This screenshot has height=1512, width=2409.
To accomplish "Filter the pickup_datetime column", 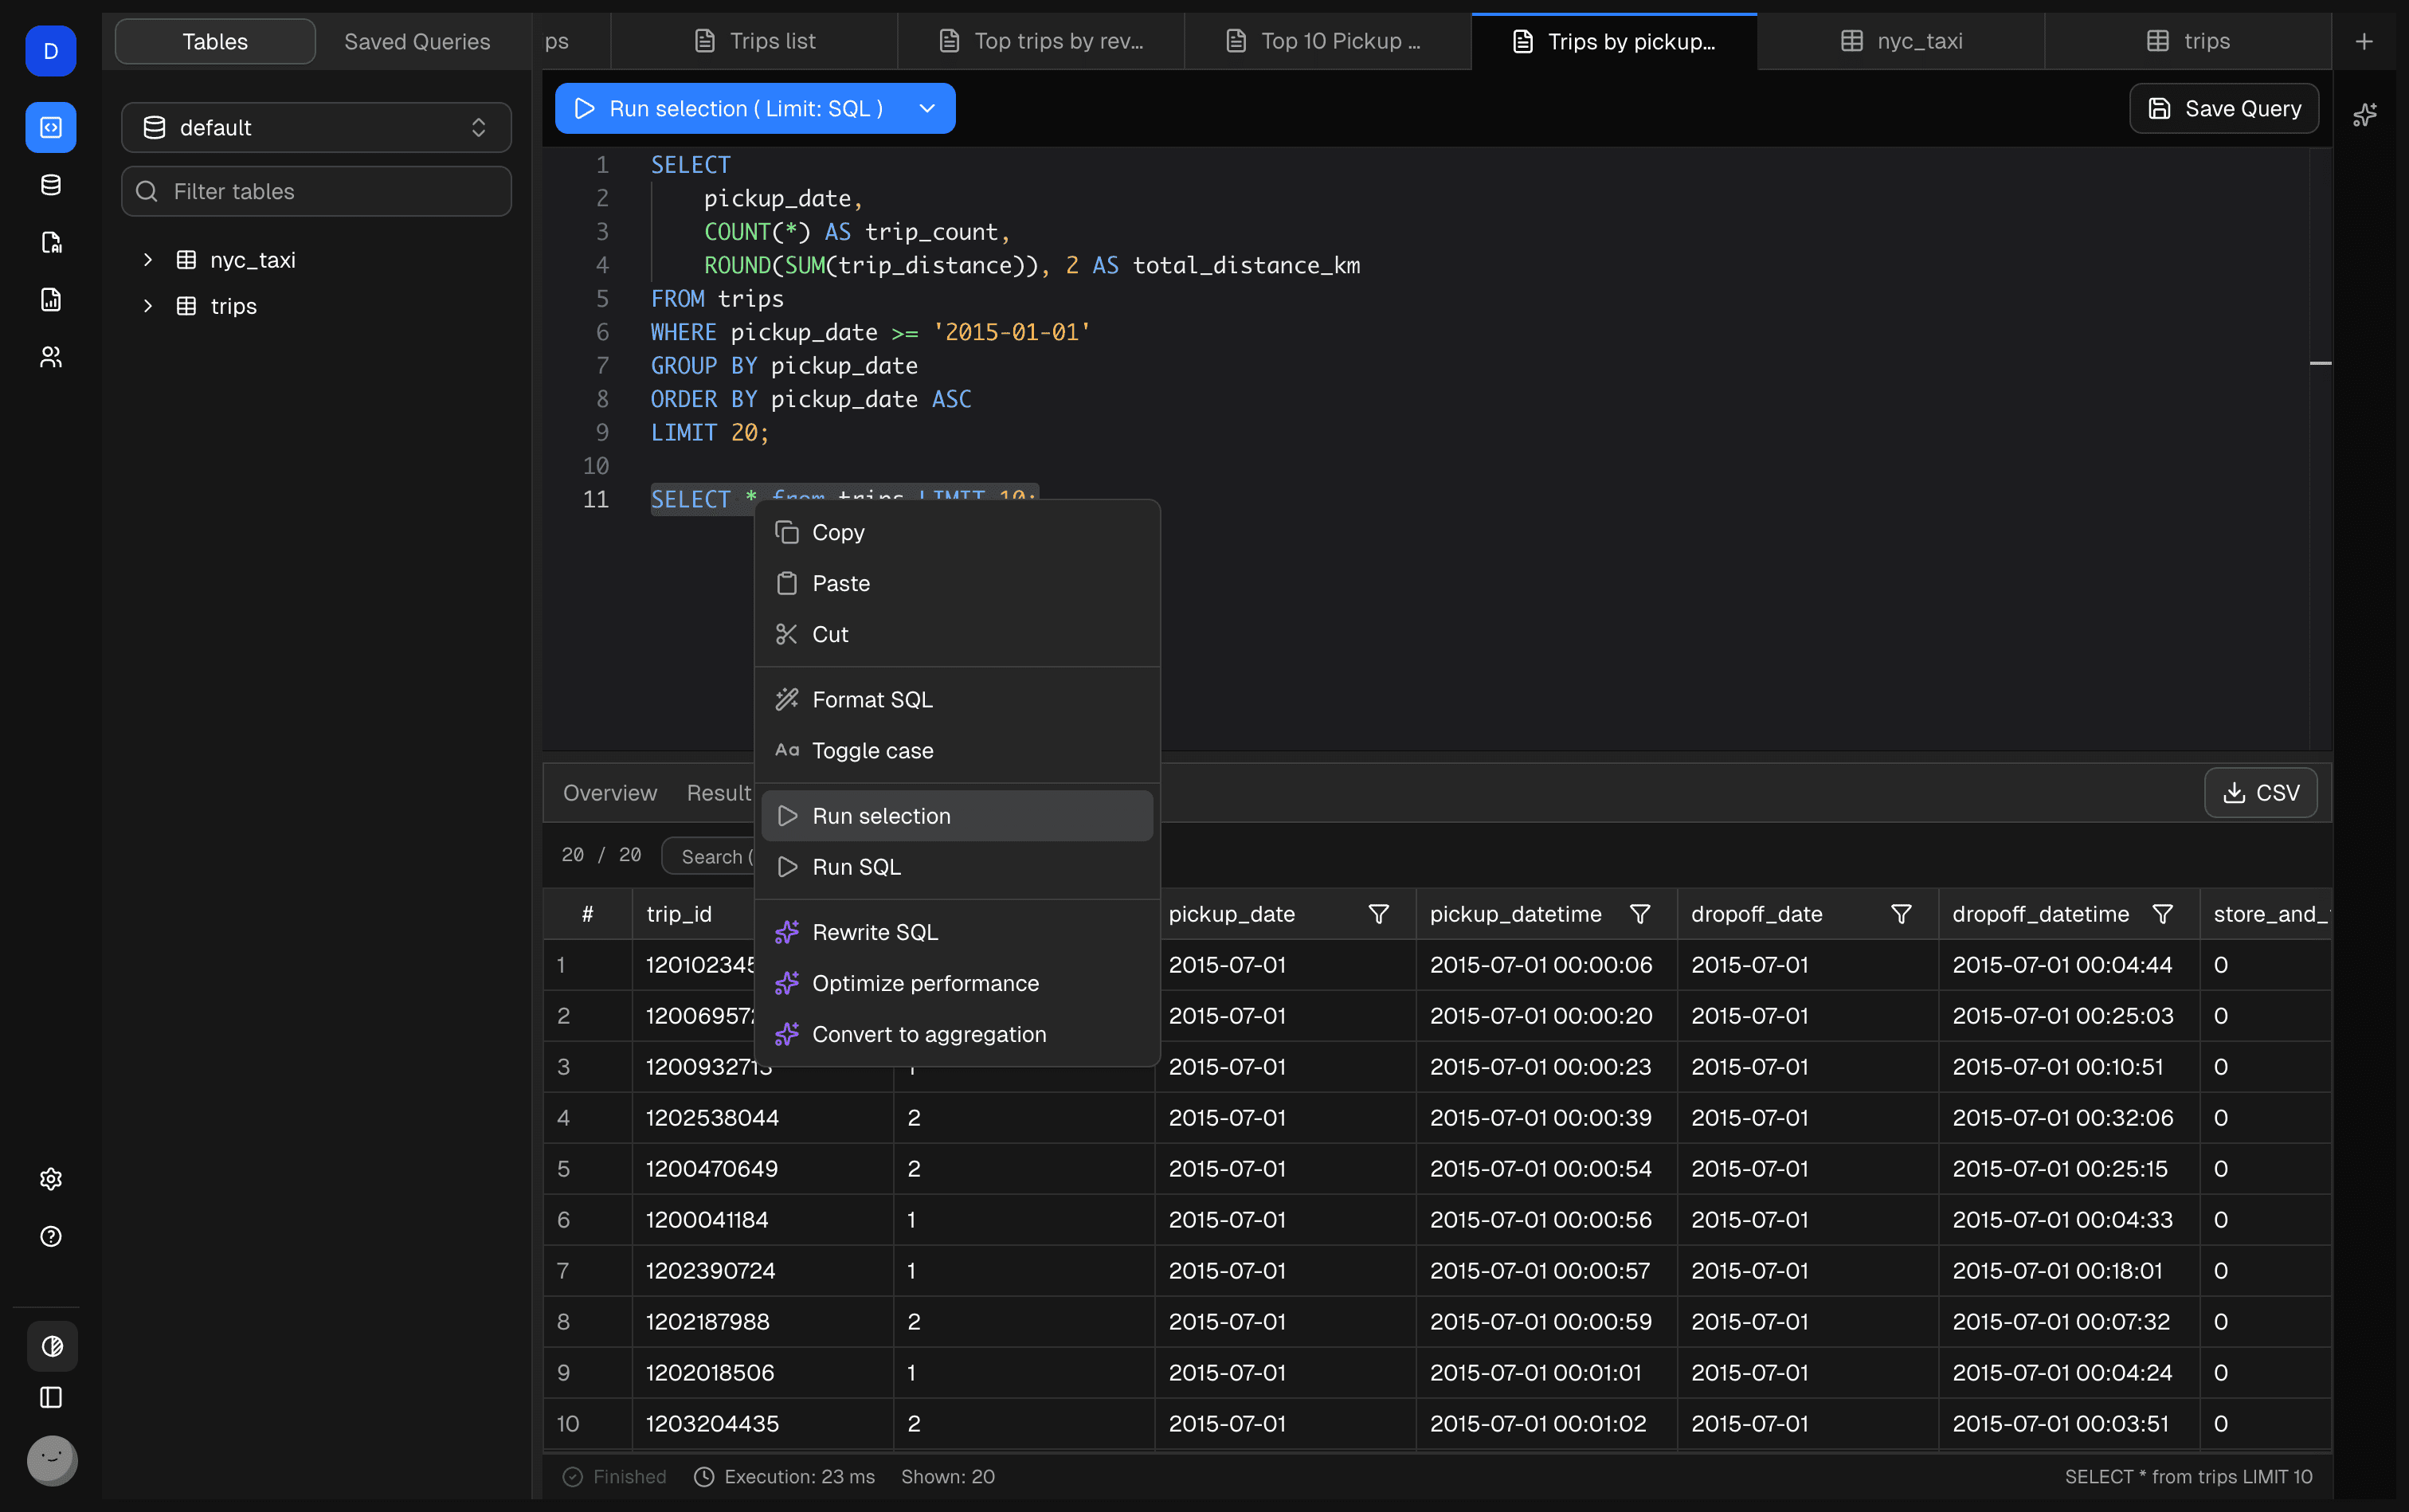I will [1640, 914].
